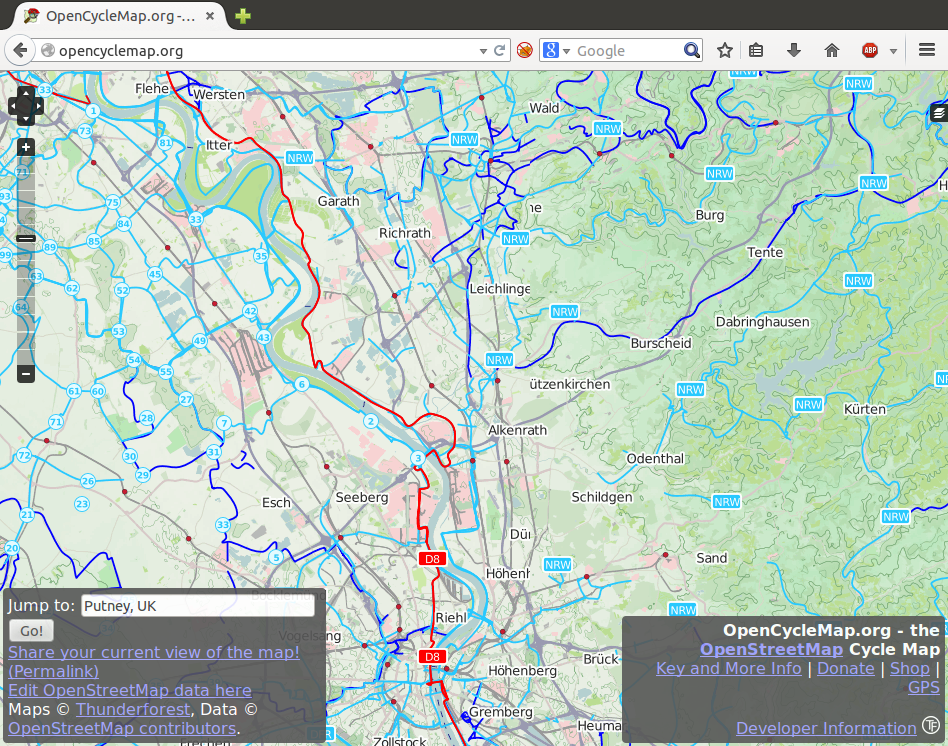The width and height of the screenshot is (948, 746).
Task: Click the Flehe label on the map
Action: coord(152,89)
